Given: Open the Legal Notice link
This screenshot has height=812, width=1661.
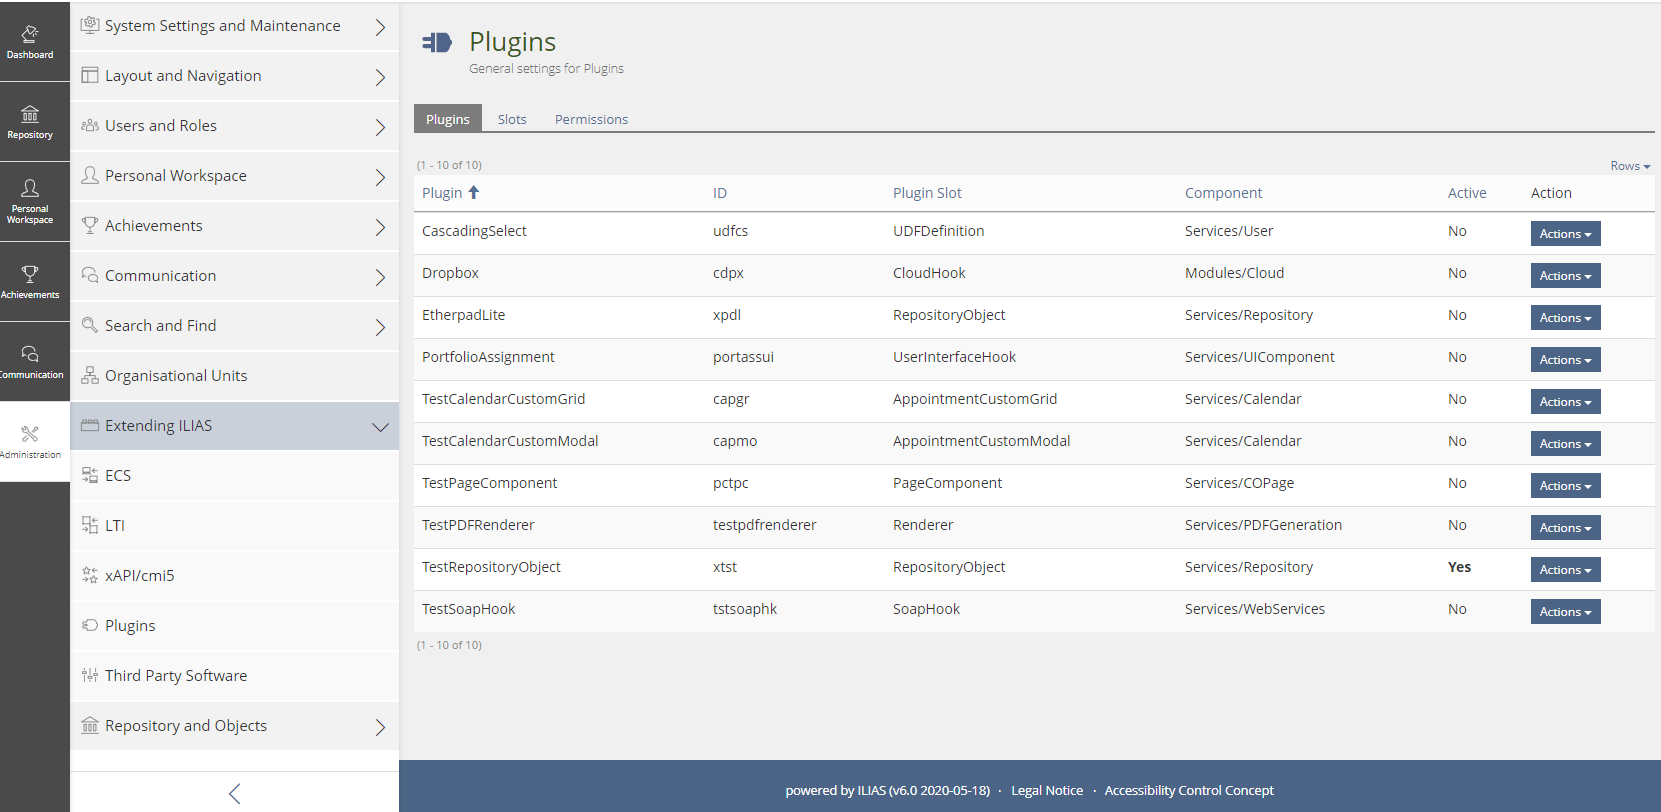Looking at the screenshot, I should pyautogui.click(x=1046, y=791).
